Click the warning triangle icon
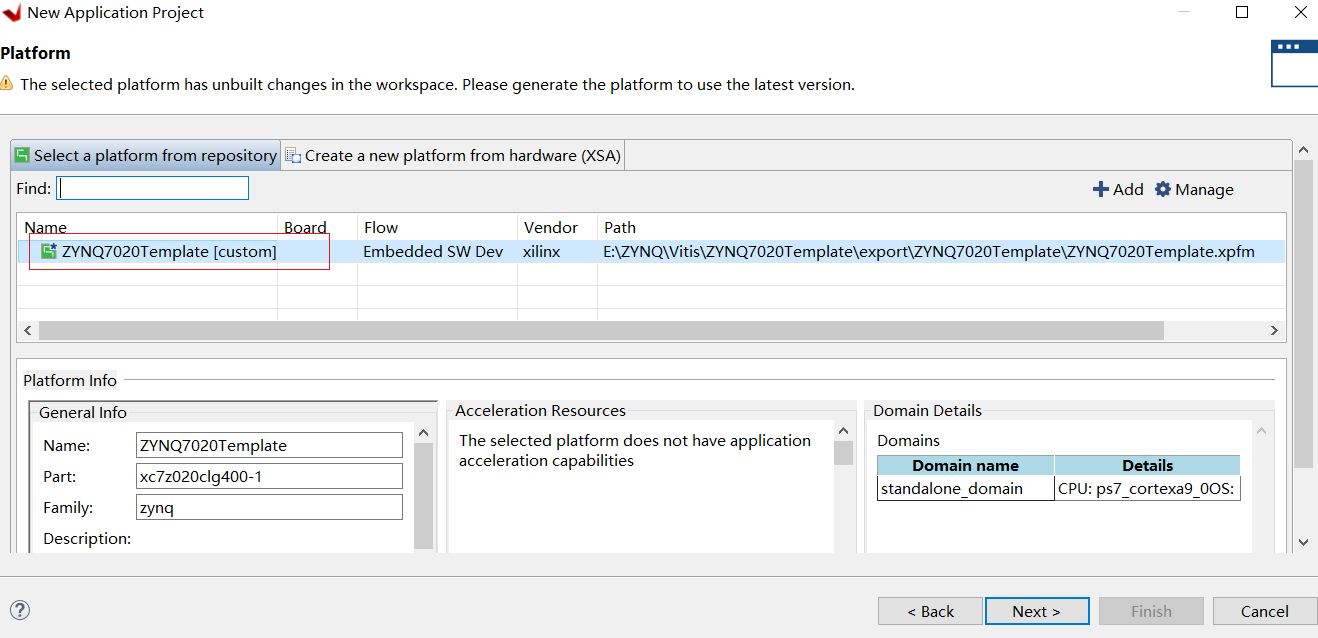Image resolution: width=1318 pixels, height=638 pixels. [x=7, y=84]
